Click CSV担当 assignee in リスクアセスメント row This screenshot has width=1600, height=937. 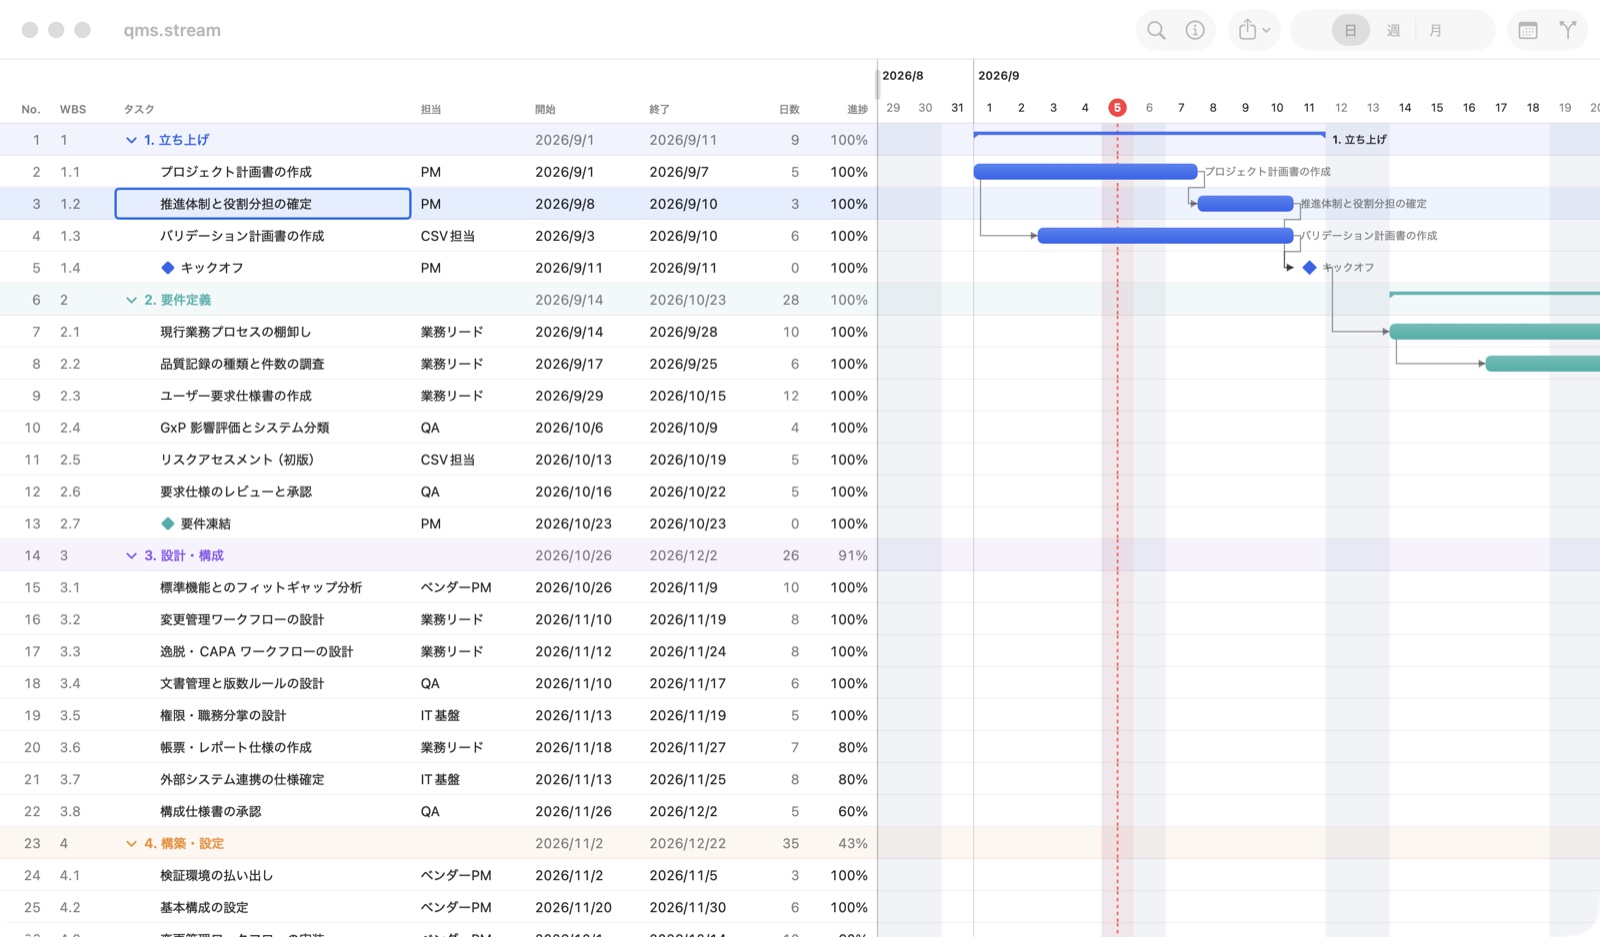(x=448, y=460)
